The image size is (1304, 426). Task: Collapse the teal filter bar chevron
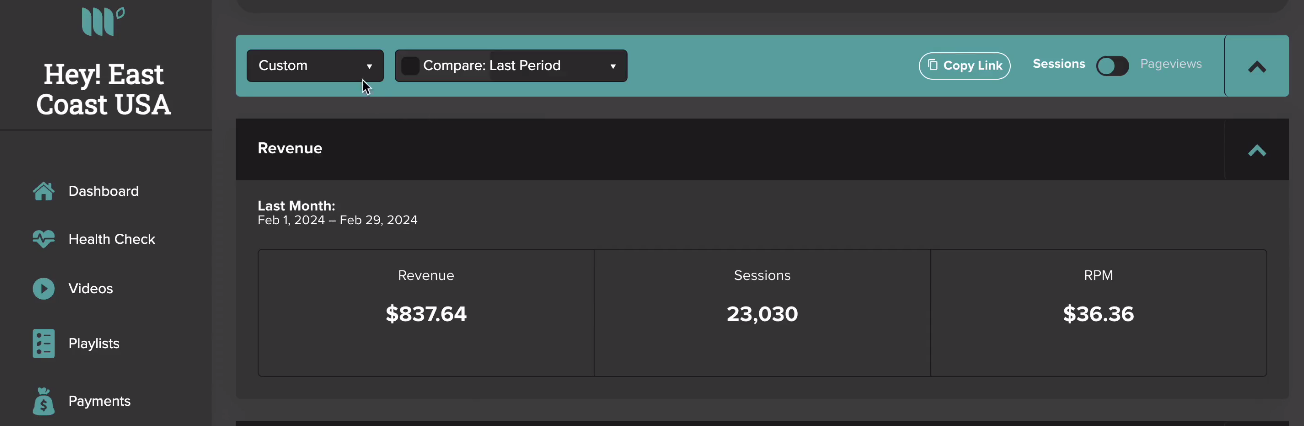coord(1257,67)
